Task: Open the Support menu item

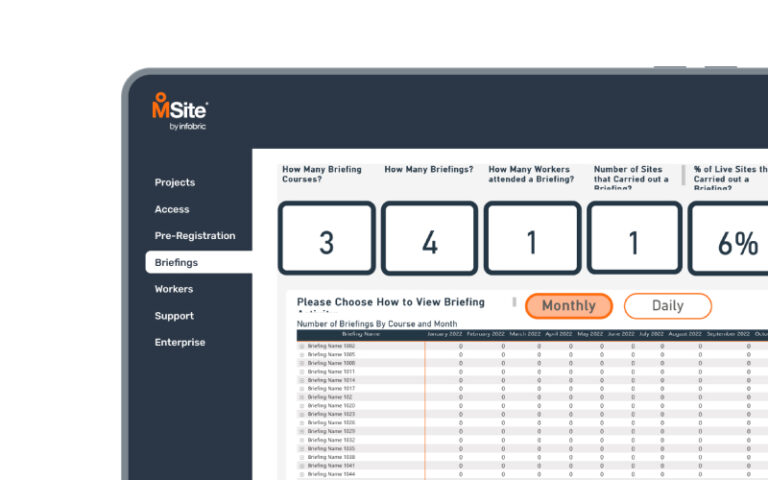Action: (174, 316)
